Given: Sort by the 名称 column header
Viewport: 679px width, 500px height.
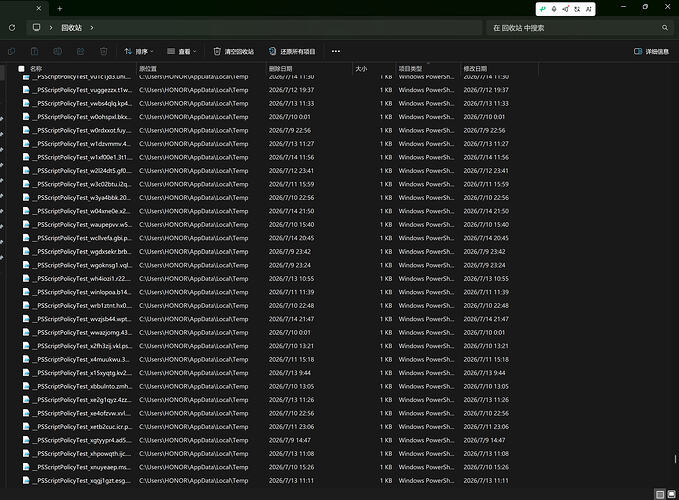Looking at the screenshot, I should 36,68.
